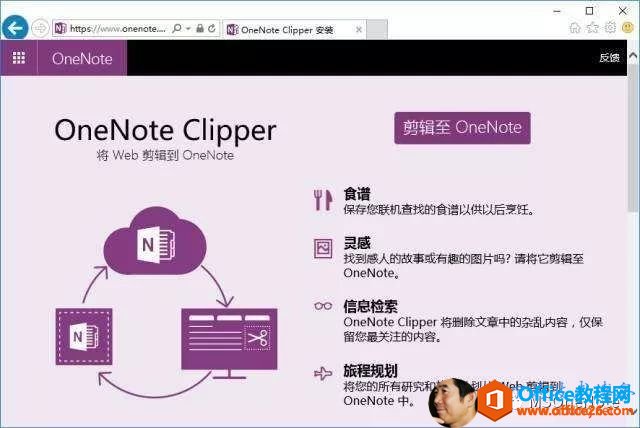Click the browser back arrow button
640x428 pixels.
pos(15,28)
